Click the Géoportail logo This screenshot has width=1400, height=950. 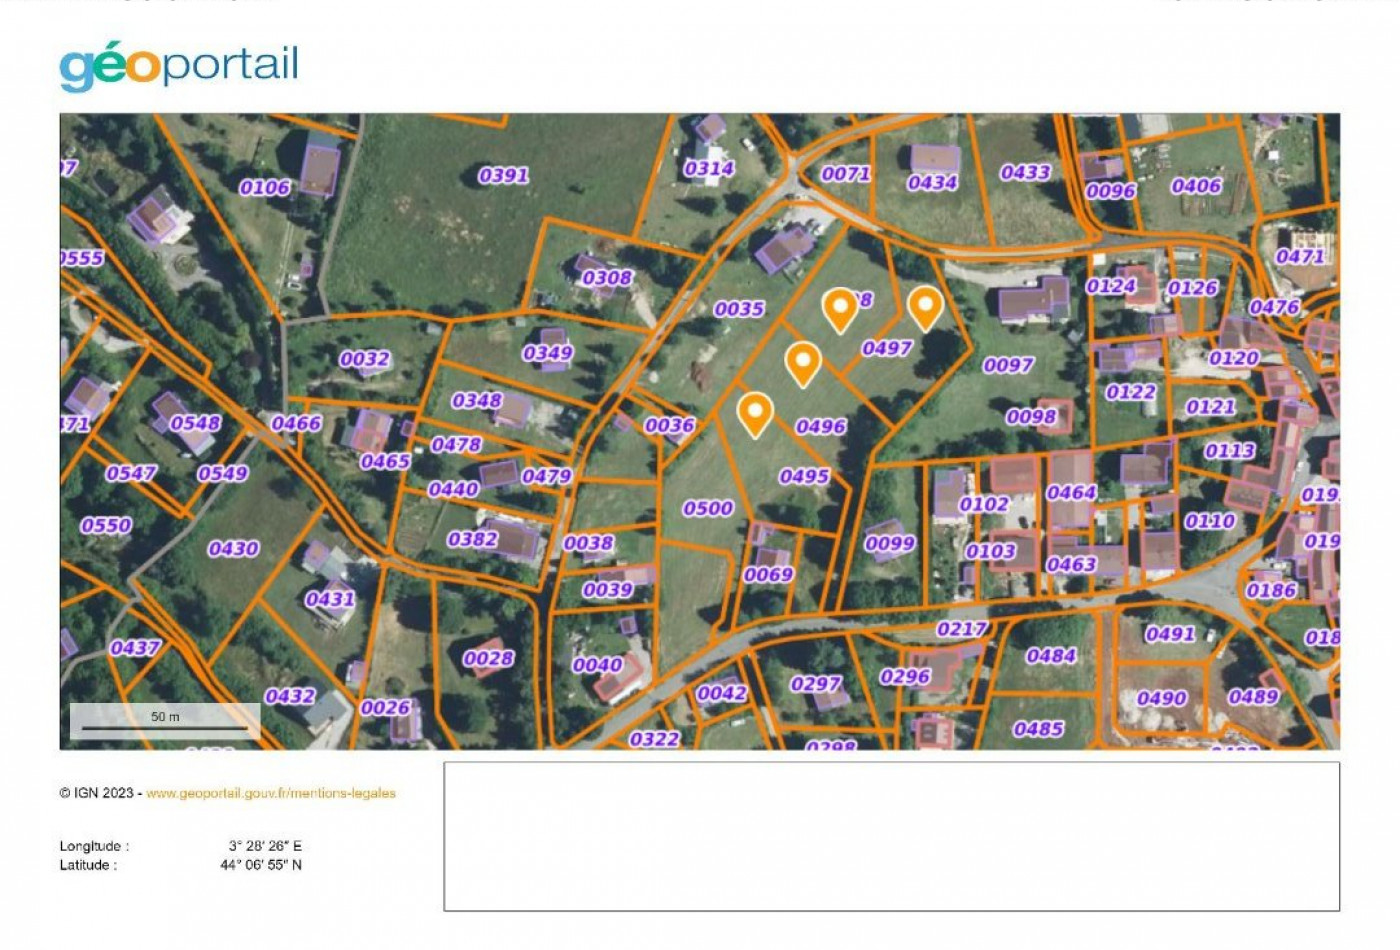tap(180, 65)
